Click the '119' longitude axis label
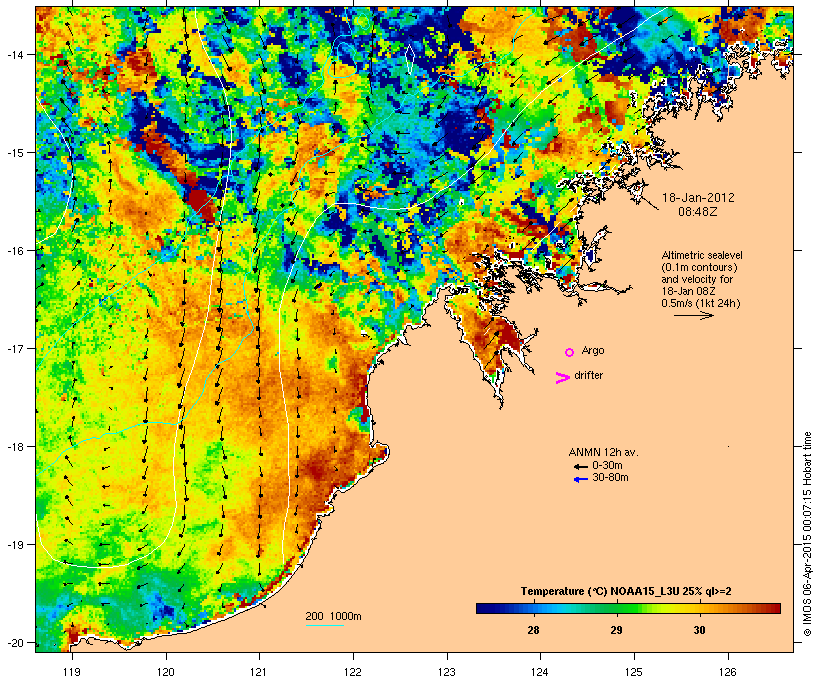Screen dimensions: 820x680 click(x=72, y=672)
